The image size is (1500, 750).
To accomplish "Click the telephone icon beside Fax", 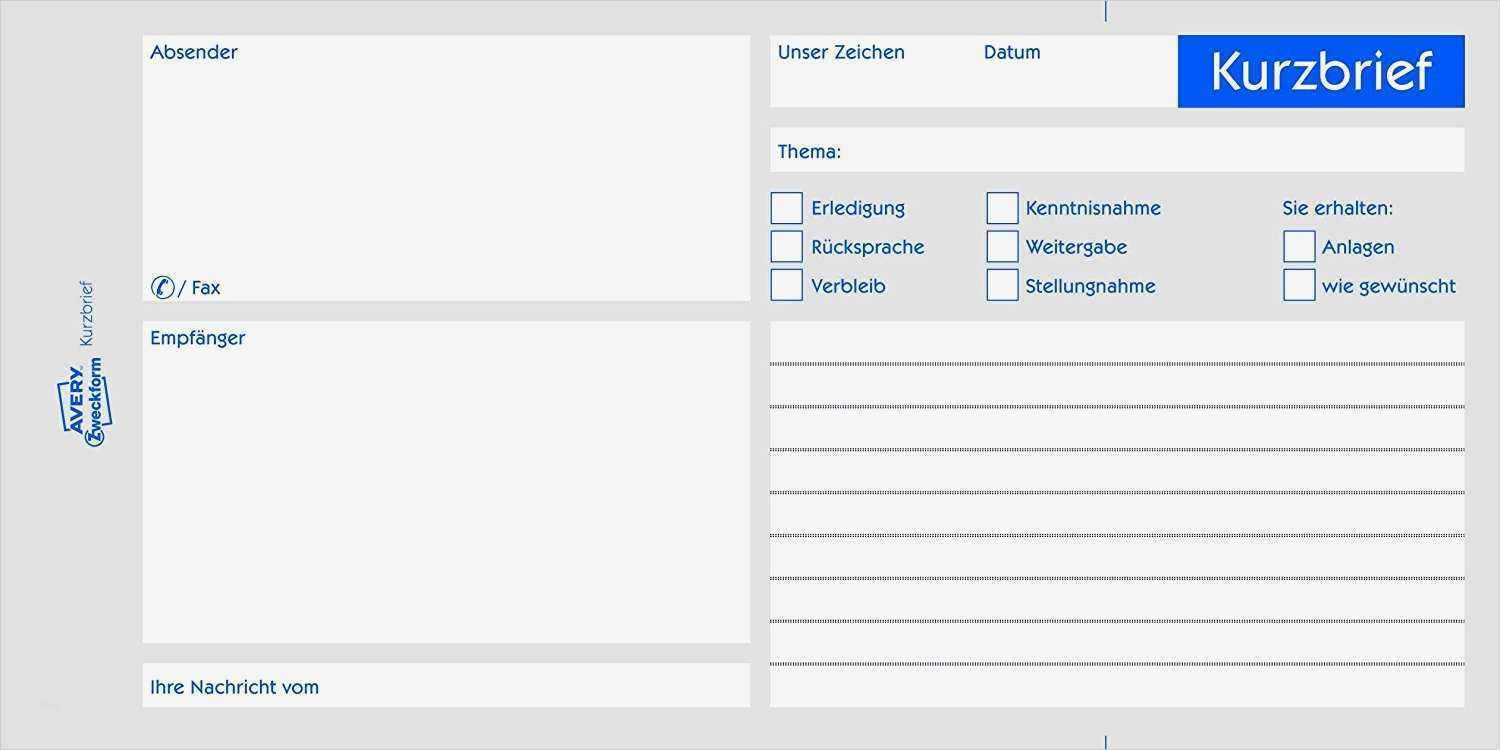I will (162, 287).
